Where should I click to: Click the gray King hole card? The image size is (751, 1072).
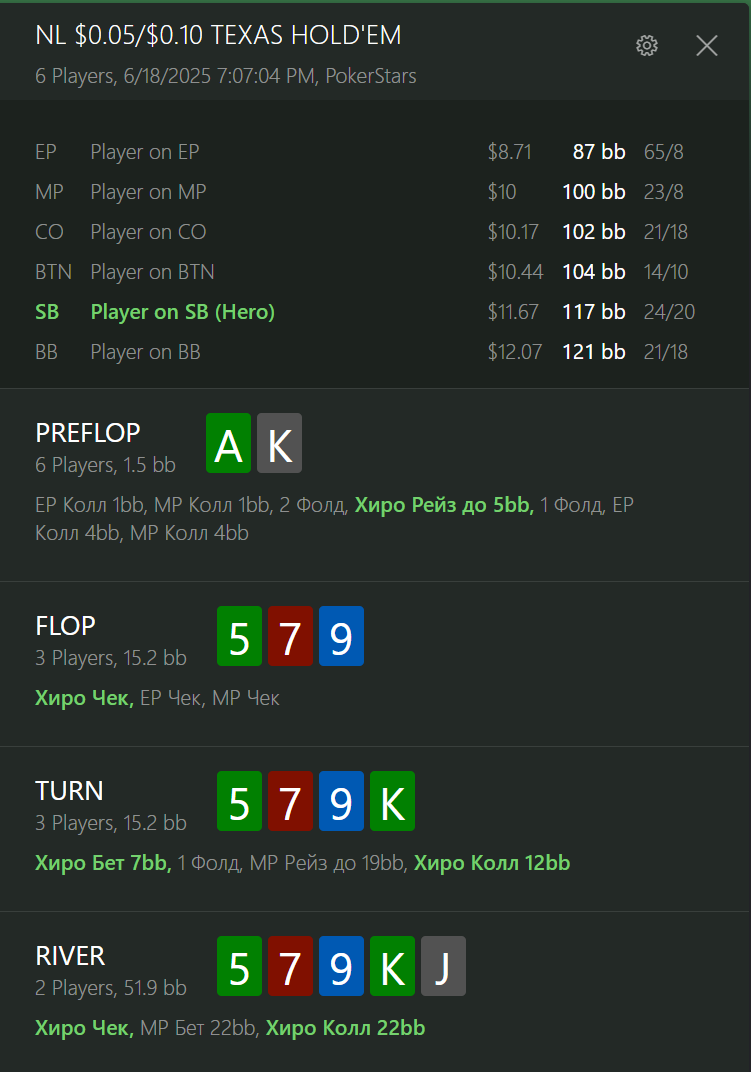279,443
